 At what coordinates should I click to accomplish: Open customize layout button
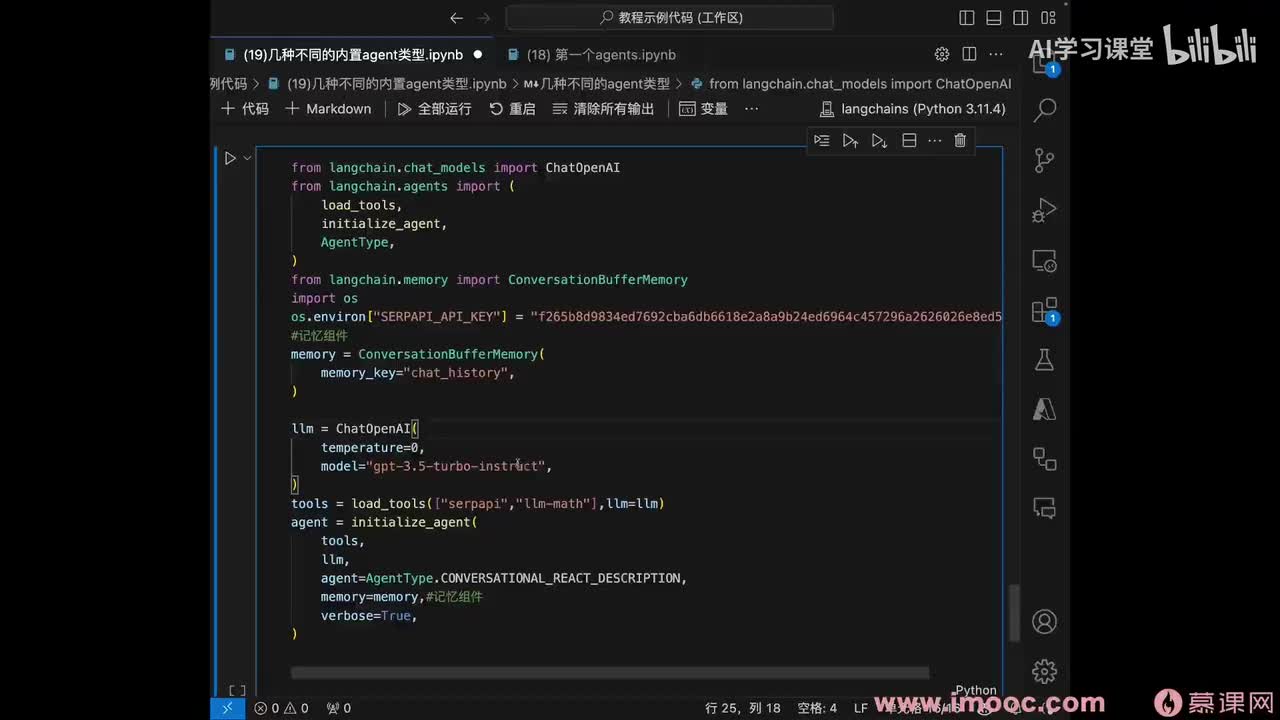(x=1048, y=18)
